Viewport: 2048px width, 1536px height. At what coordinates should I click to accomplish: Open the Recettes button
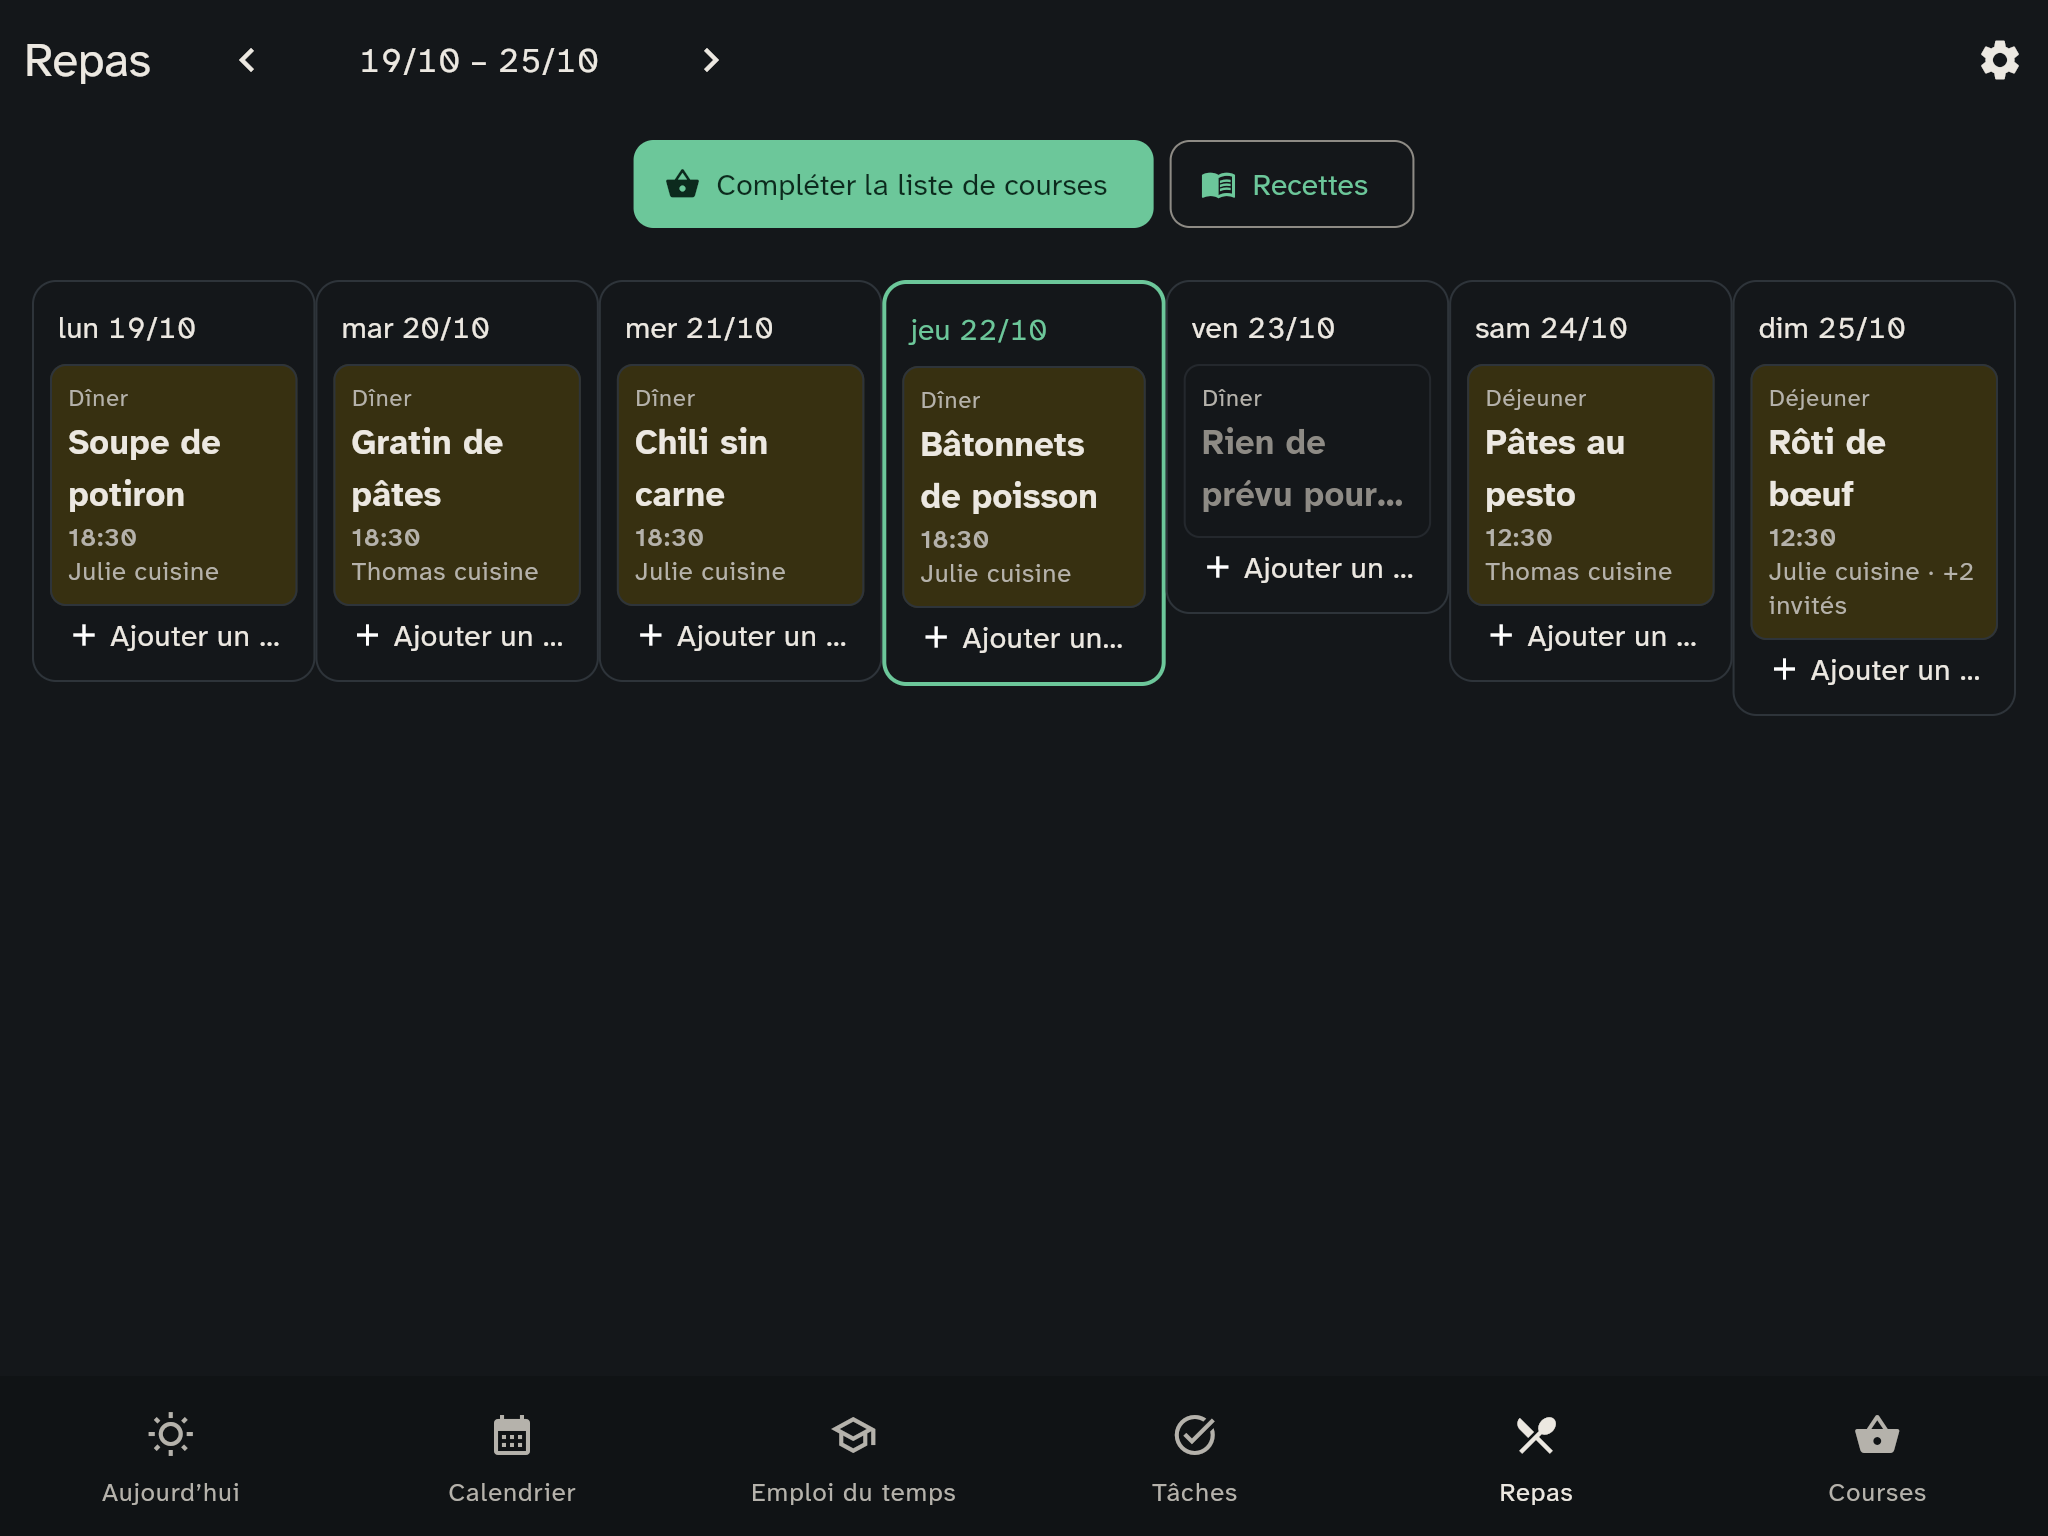coord(1291,184)
